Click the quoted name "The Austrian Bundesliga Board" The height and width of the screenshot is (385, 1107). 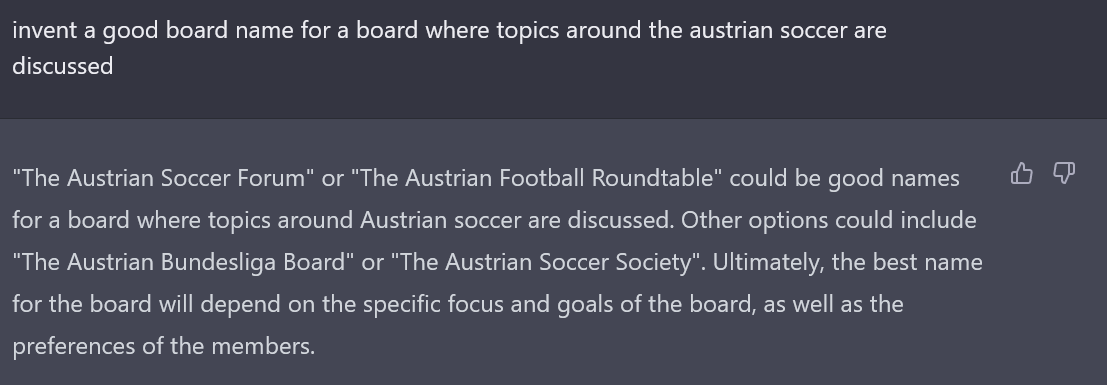[x=184, y=262]
